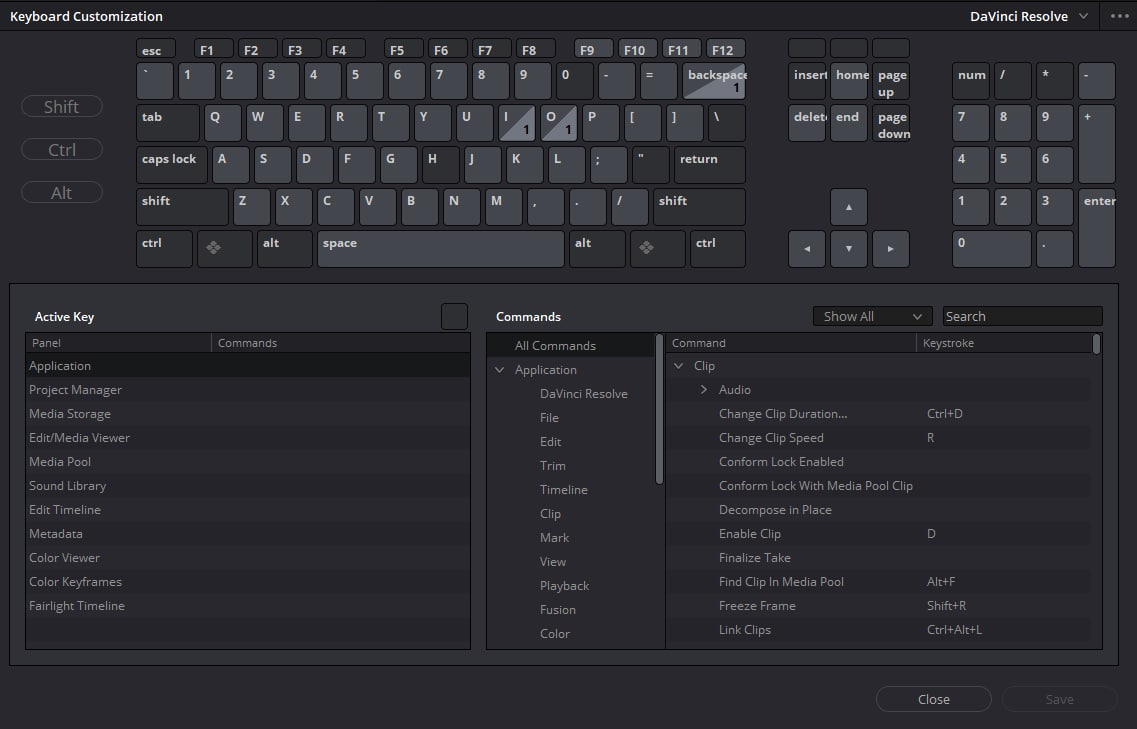This screenshot has width=1137, height=729.
Task: Select the Media Pool panel row
Action: pos(248,461)
